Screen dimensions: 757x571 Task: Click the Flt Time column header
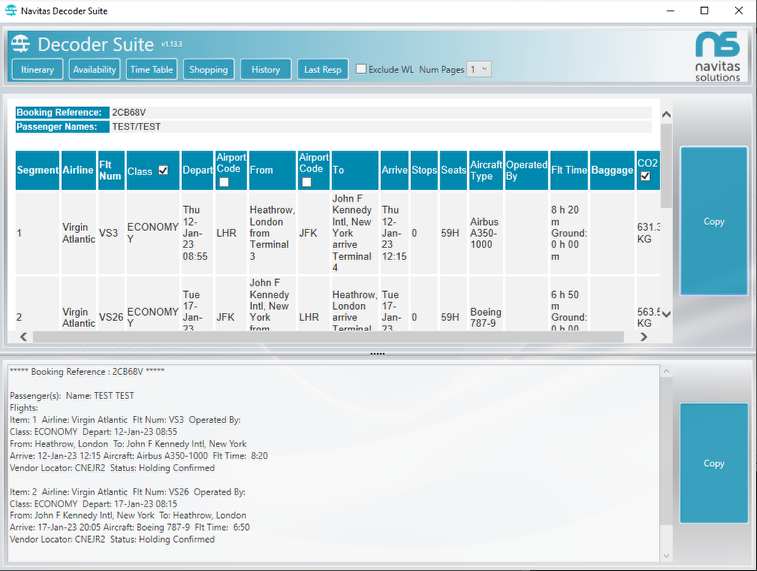tap(569, 170)
